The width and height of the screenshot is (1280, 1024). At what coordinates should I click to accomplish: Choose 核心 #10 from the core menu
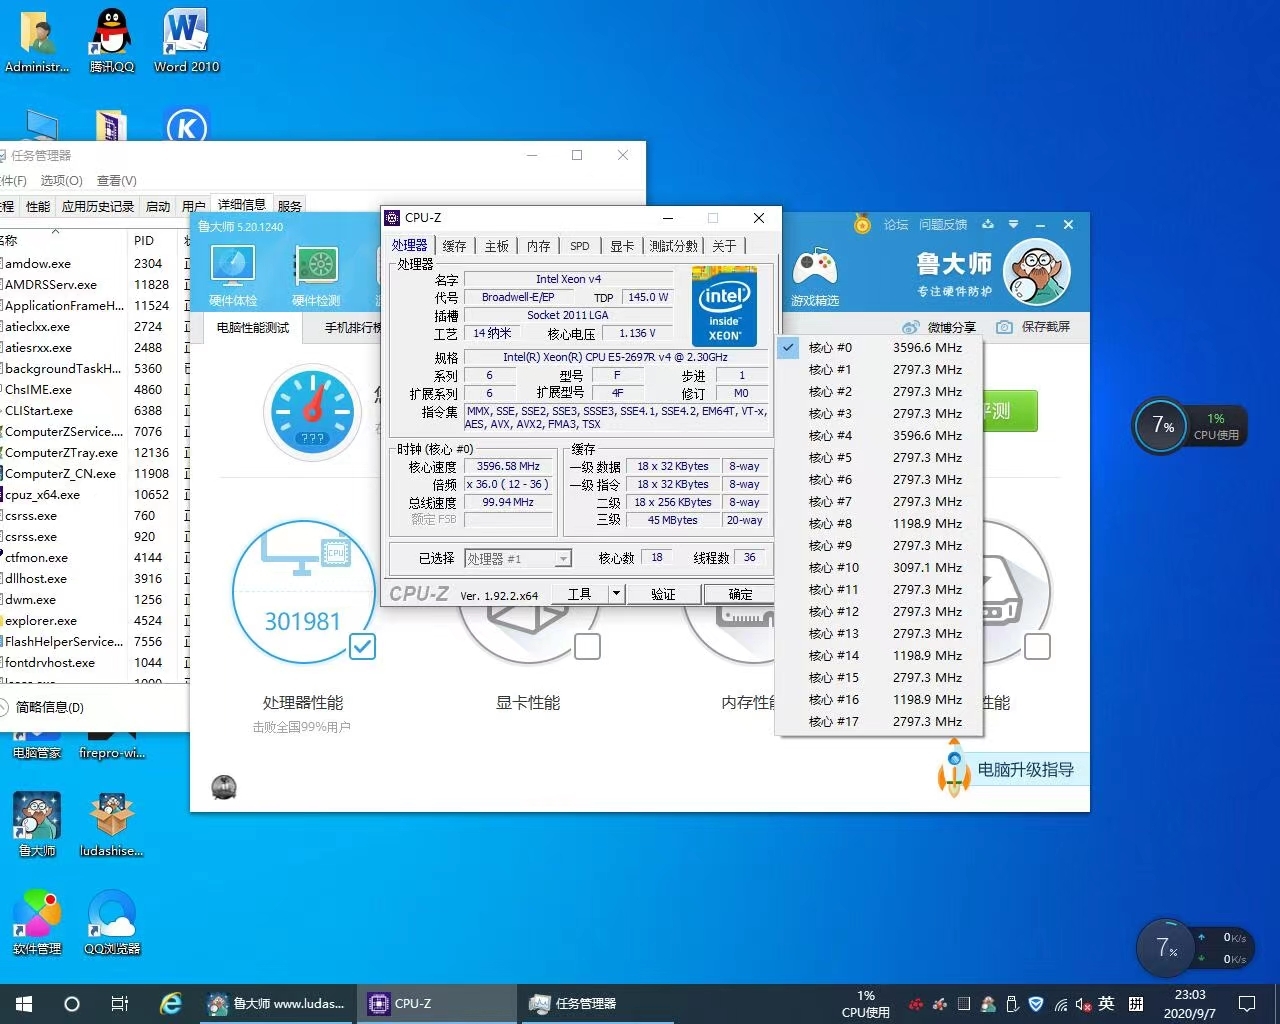pos(879,567)
